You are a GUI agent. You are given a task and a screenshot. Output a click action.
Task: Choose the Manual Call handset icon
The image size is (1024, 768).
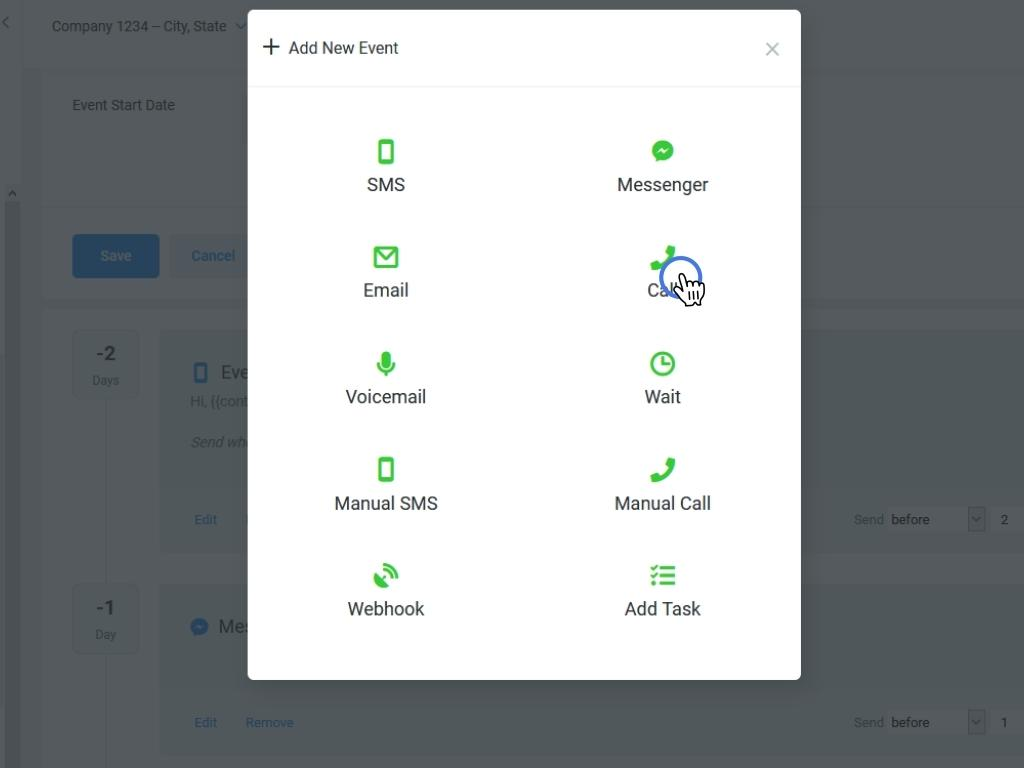[662, 470]
